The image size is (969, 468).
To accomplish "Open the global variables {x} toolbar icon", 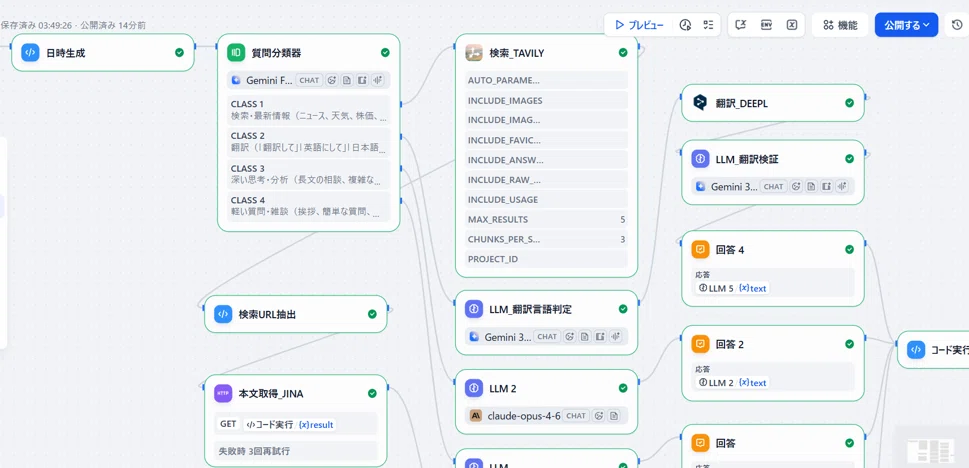I will click(792, 25).
